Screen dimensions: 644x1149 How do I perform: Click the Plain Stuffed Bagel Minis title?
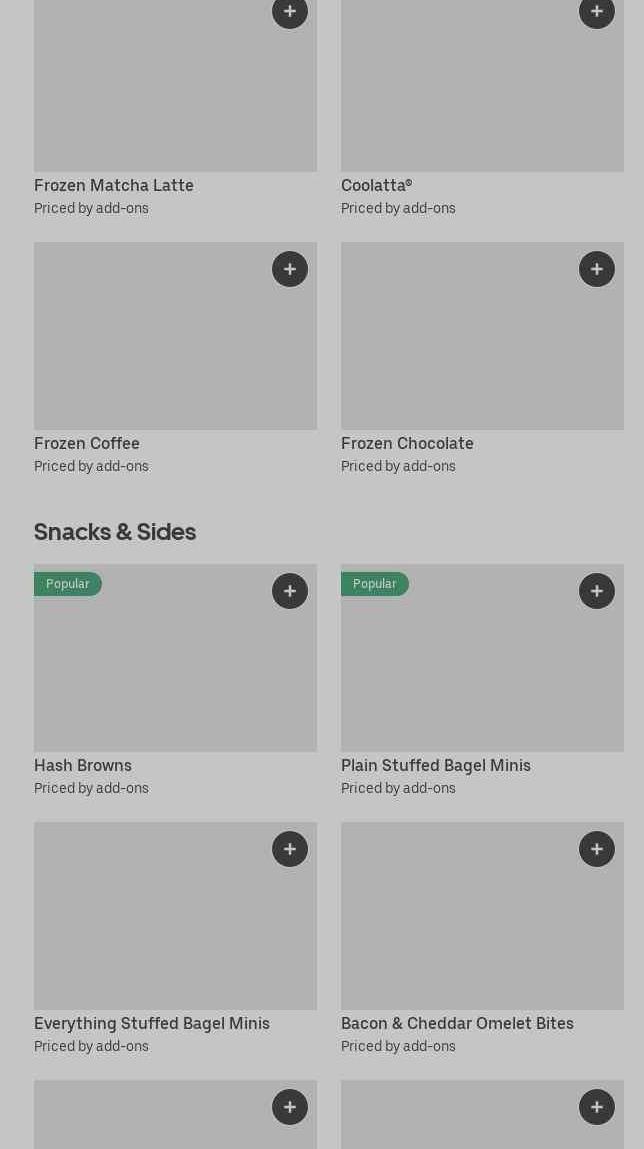click(436, 765)
